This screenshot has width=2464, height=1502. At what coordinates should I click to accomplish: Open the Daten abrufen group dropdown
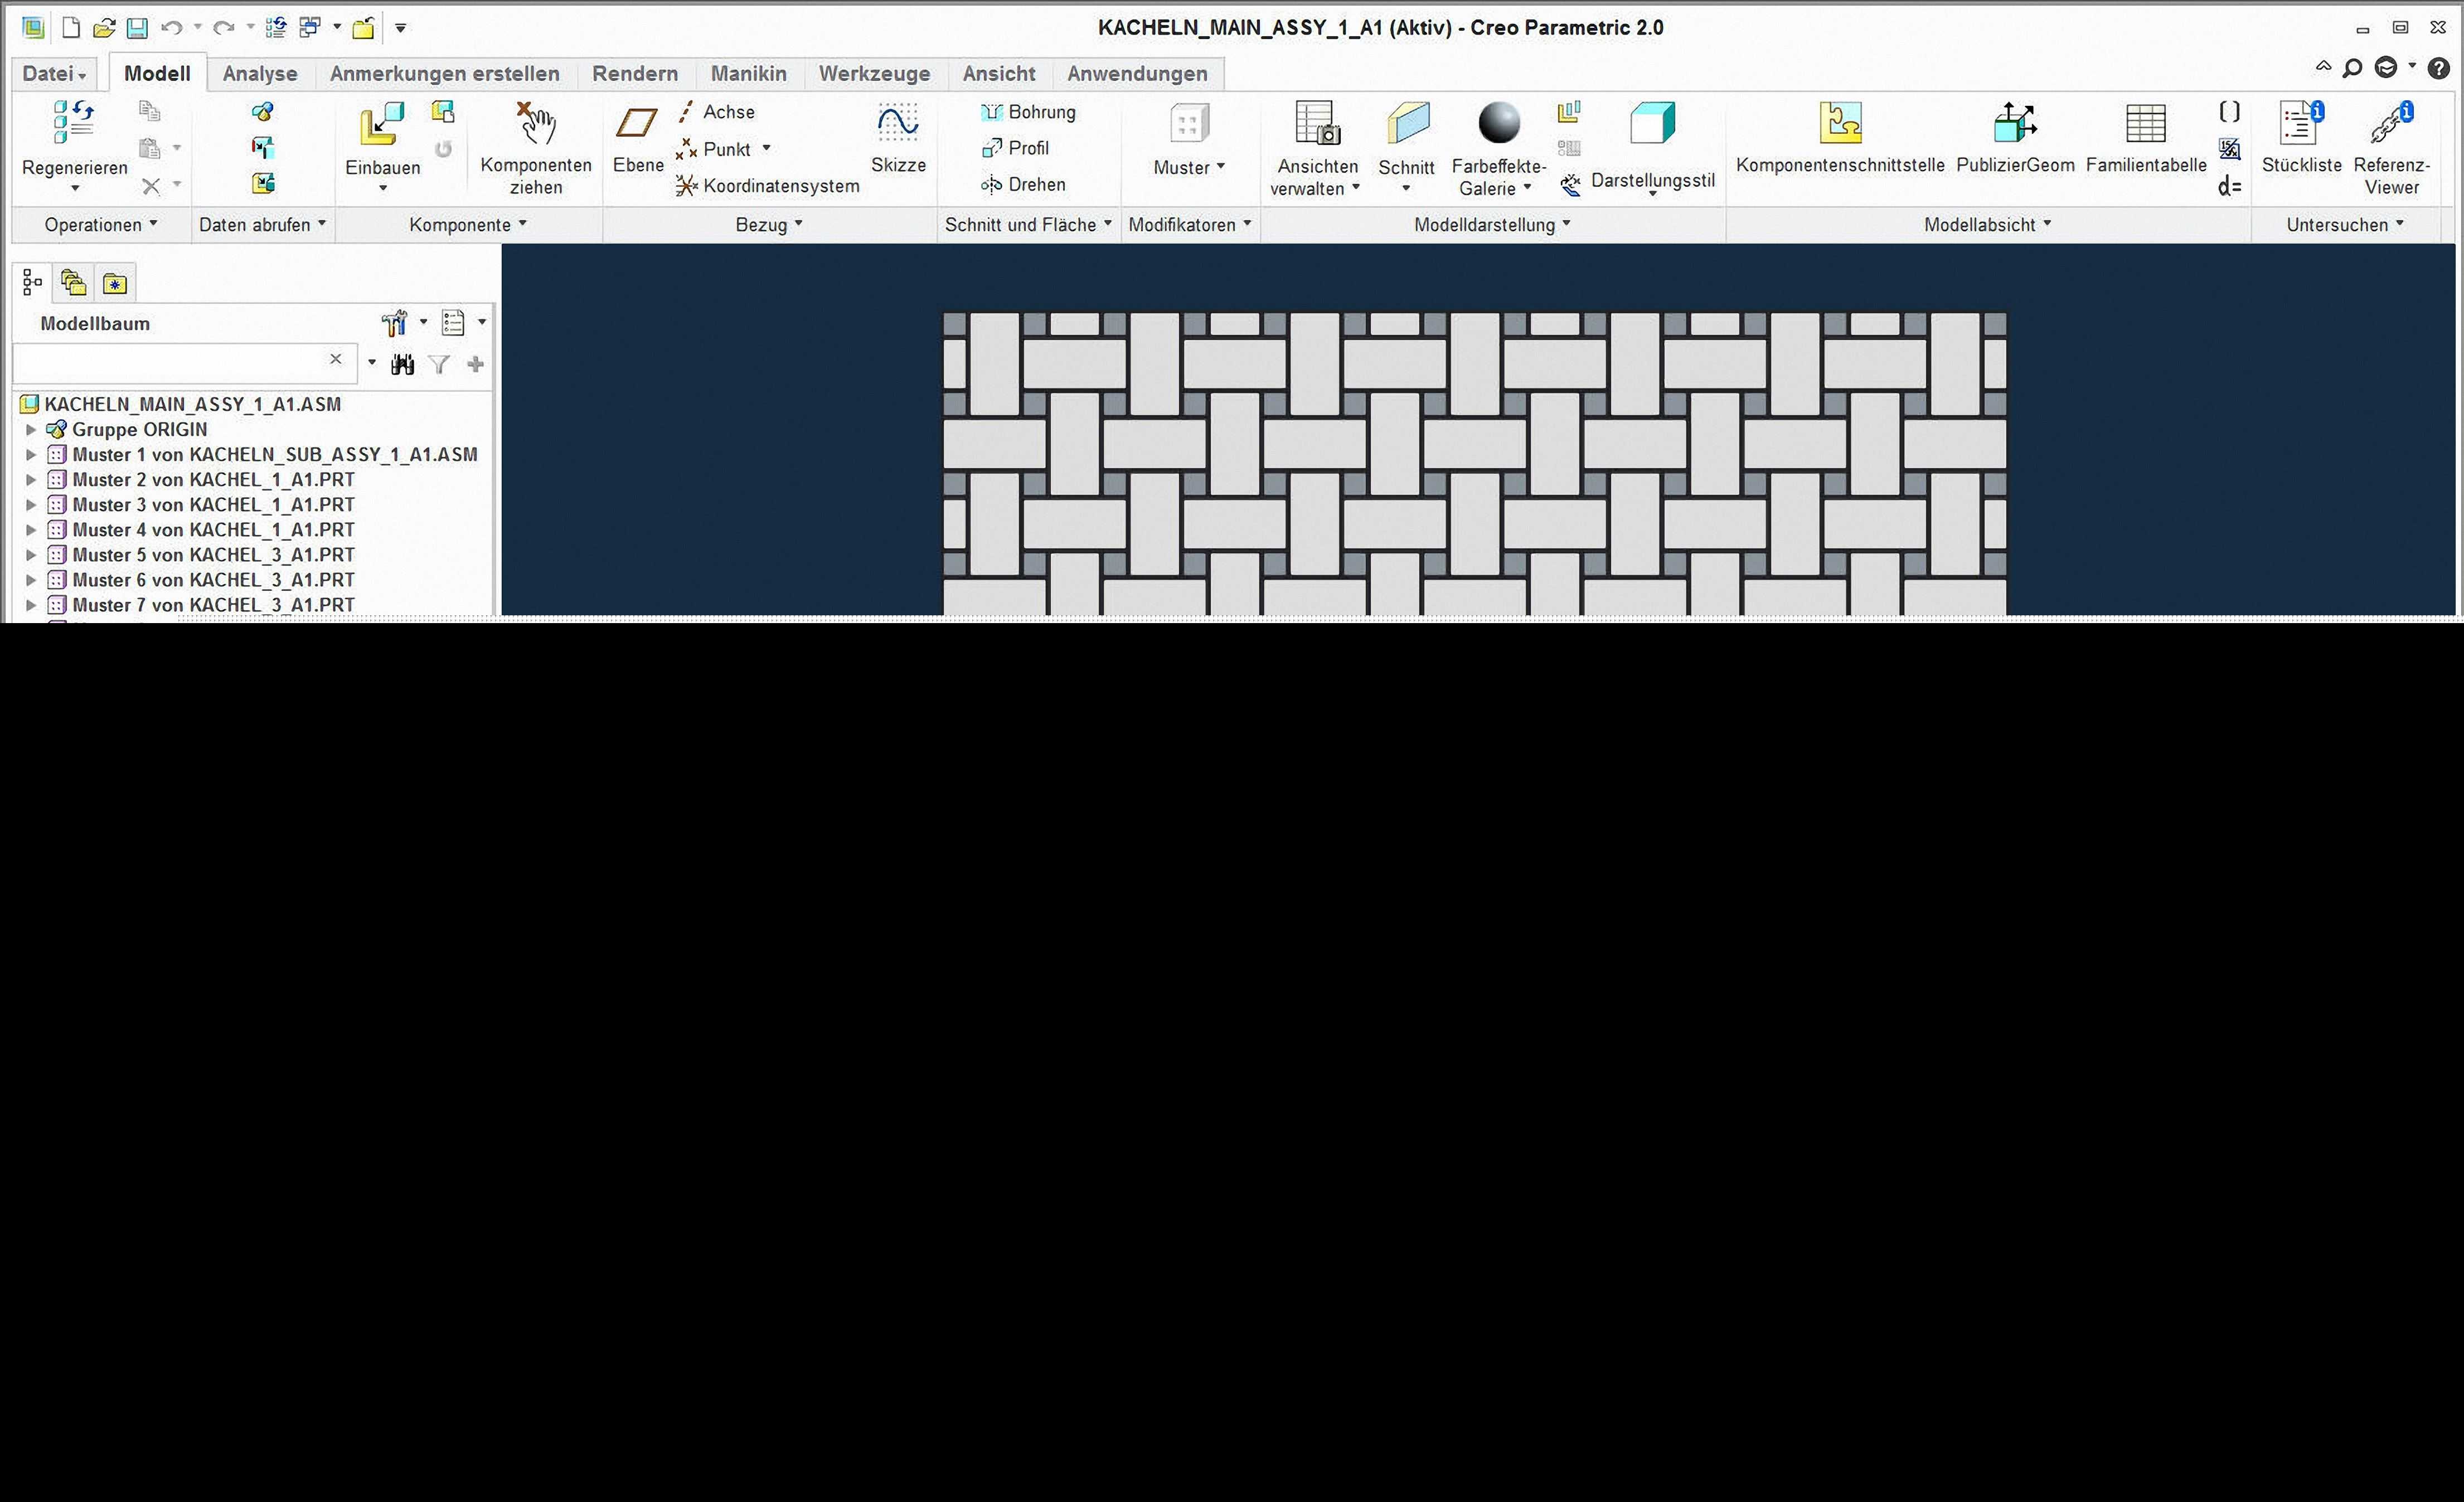[x=262, y=225]
